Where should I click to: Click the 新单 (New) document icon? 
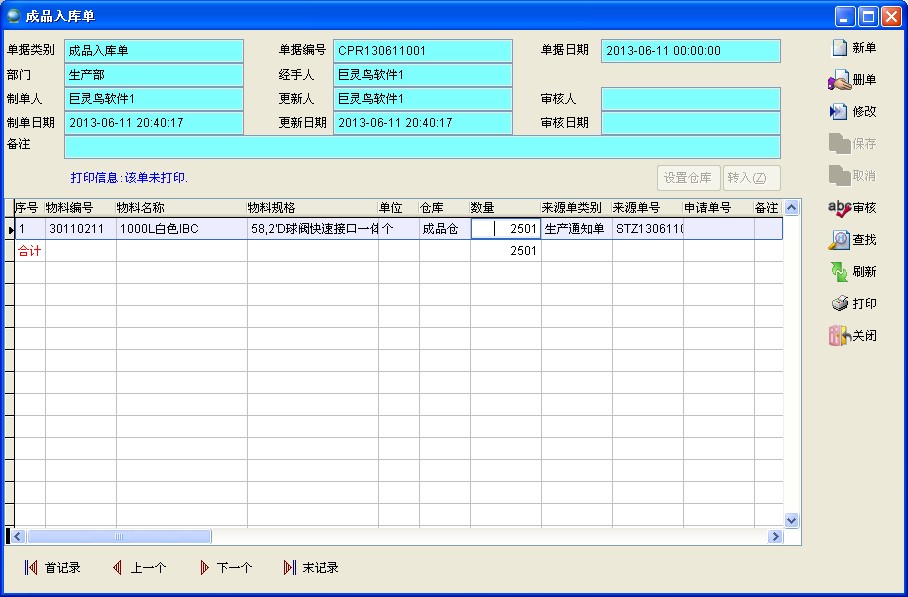pos(840,48)
